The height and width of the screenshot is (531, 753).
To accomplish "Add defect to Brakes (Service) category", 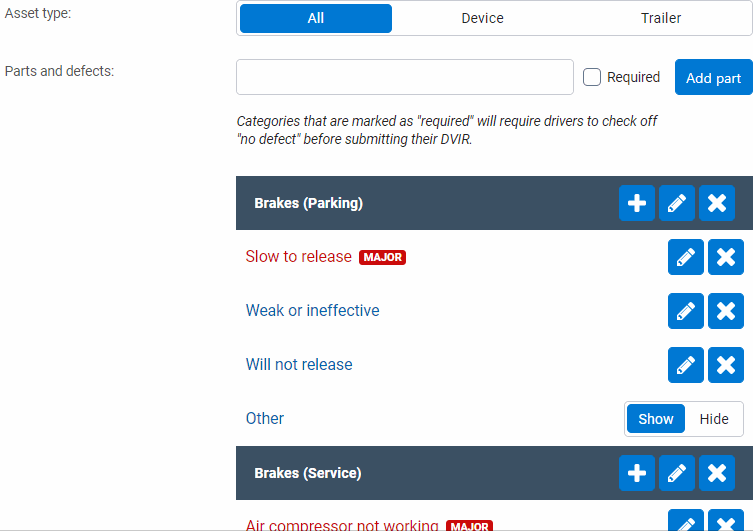I will (637, 473).
